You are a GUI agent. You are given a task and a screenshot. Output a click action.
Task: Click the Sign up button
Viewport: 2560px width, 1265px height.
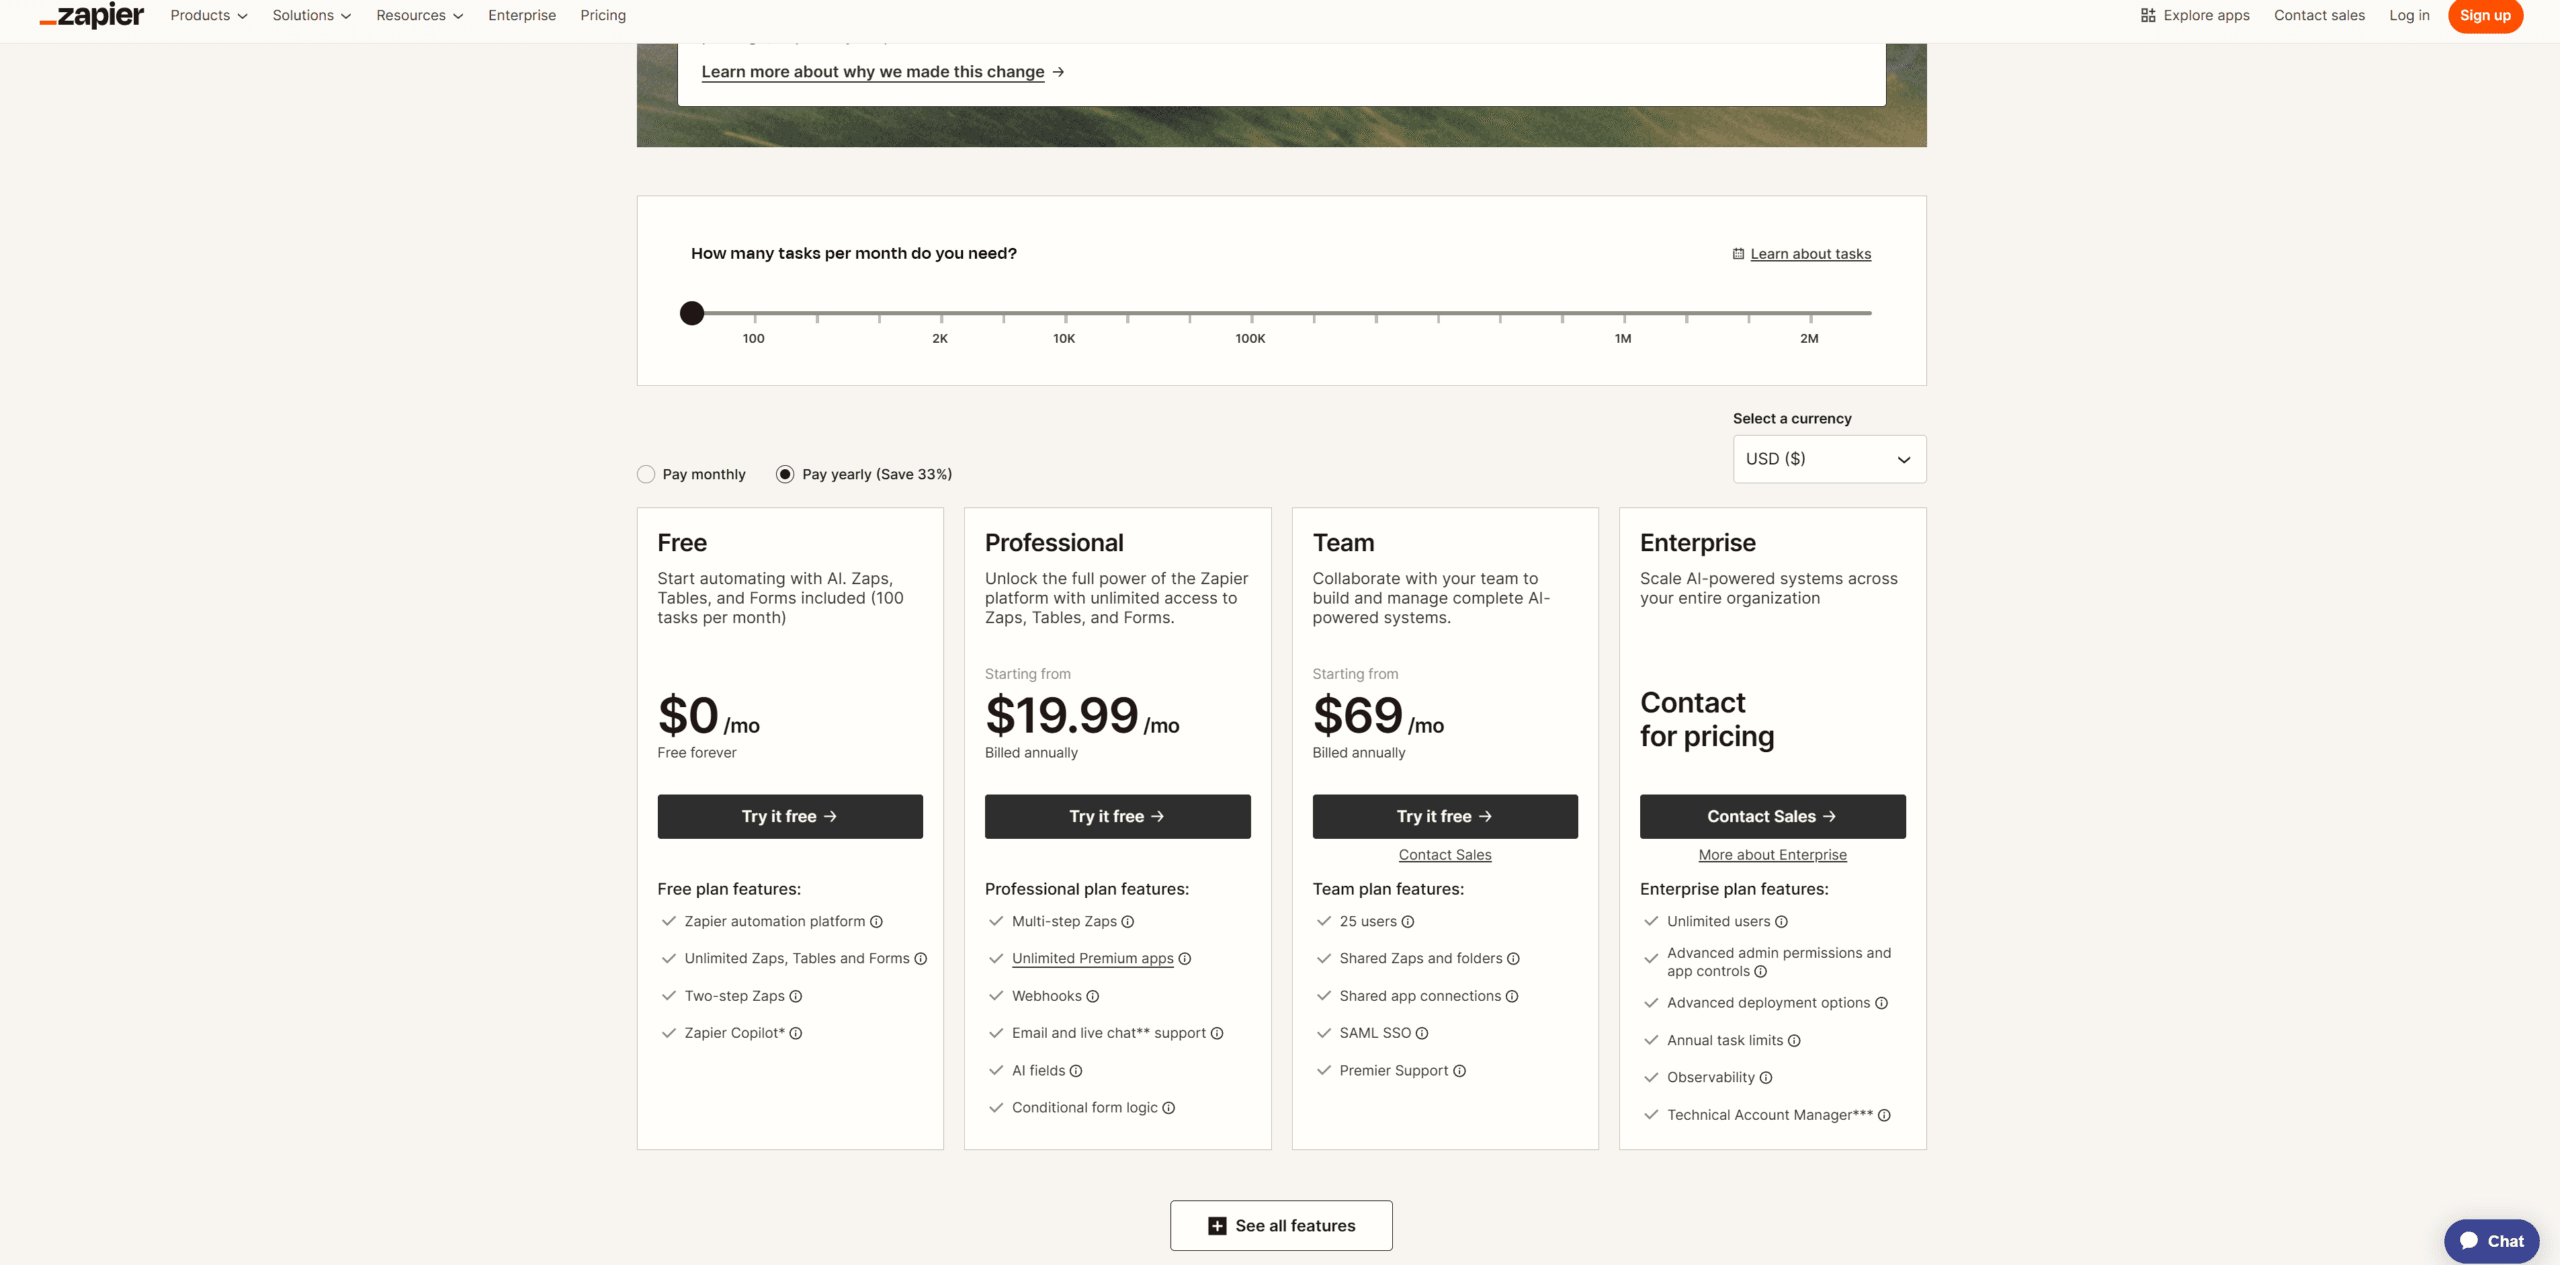tap(2485, 15)
